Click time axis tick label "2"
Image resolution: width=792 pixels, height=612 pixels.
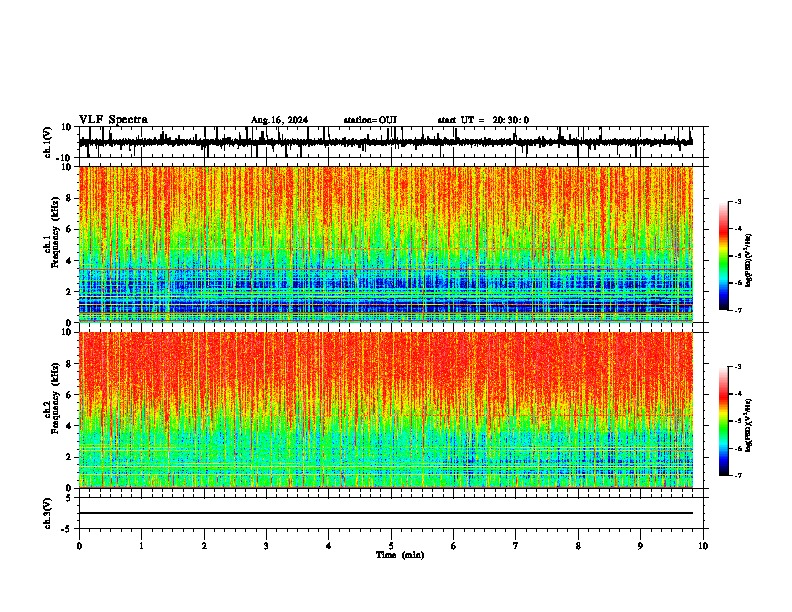point(204,546)
